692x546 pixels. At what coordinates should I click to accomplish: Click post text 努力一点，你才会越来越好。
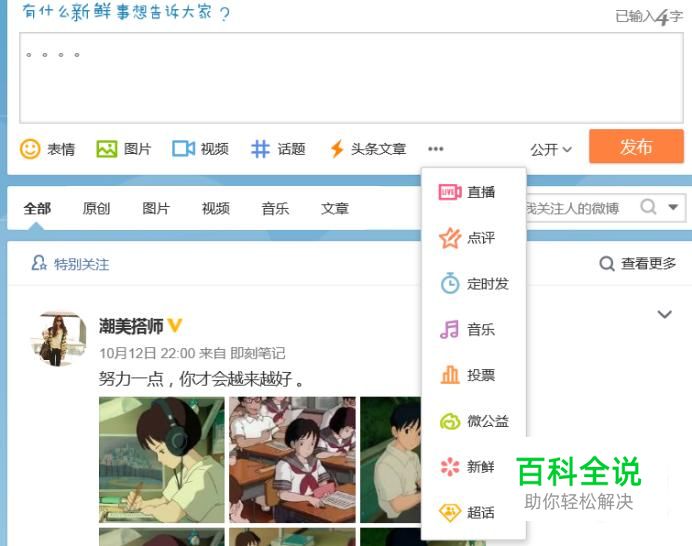(202, 379)
